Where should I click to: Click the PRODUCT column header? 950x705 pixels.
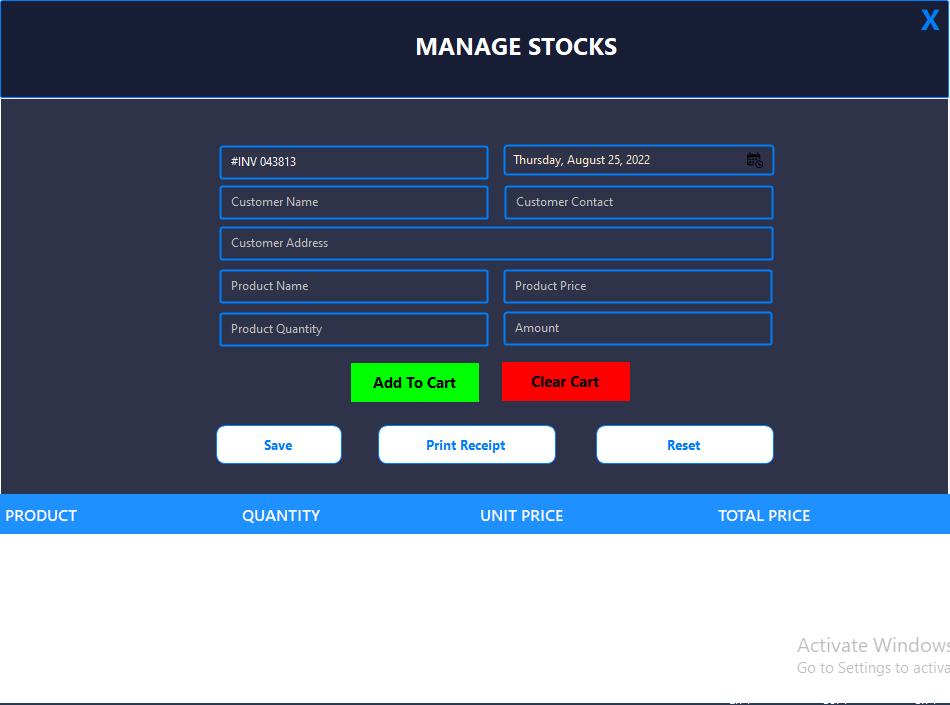coord(41,515)
